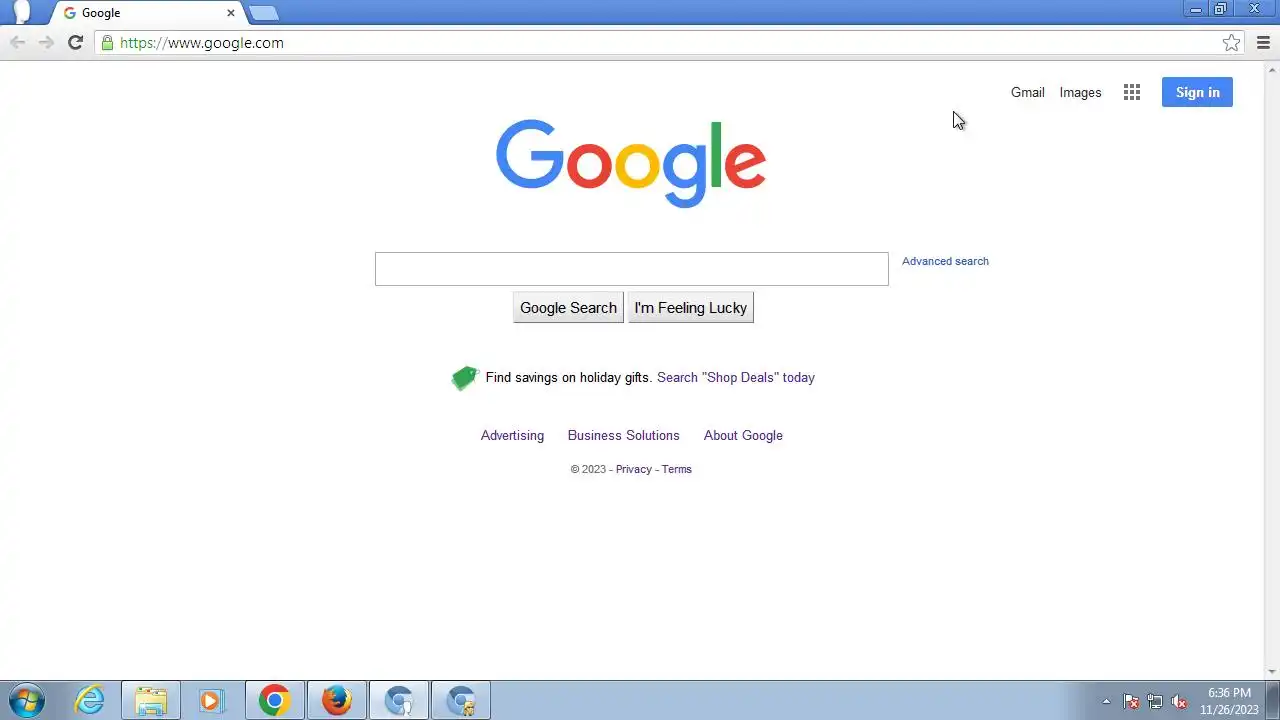
Task: Open the Google apps grid
Action: tap(1132, 92)
